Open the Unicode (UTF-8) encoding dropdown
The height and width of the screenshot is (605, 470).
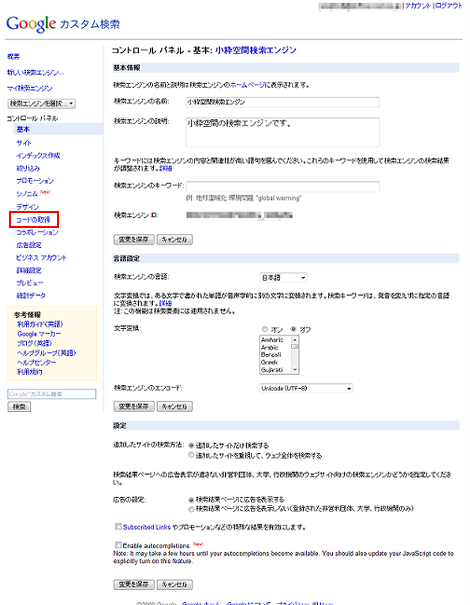306,388
